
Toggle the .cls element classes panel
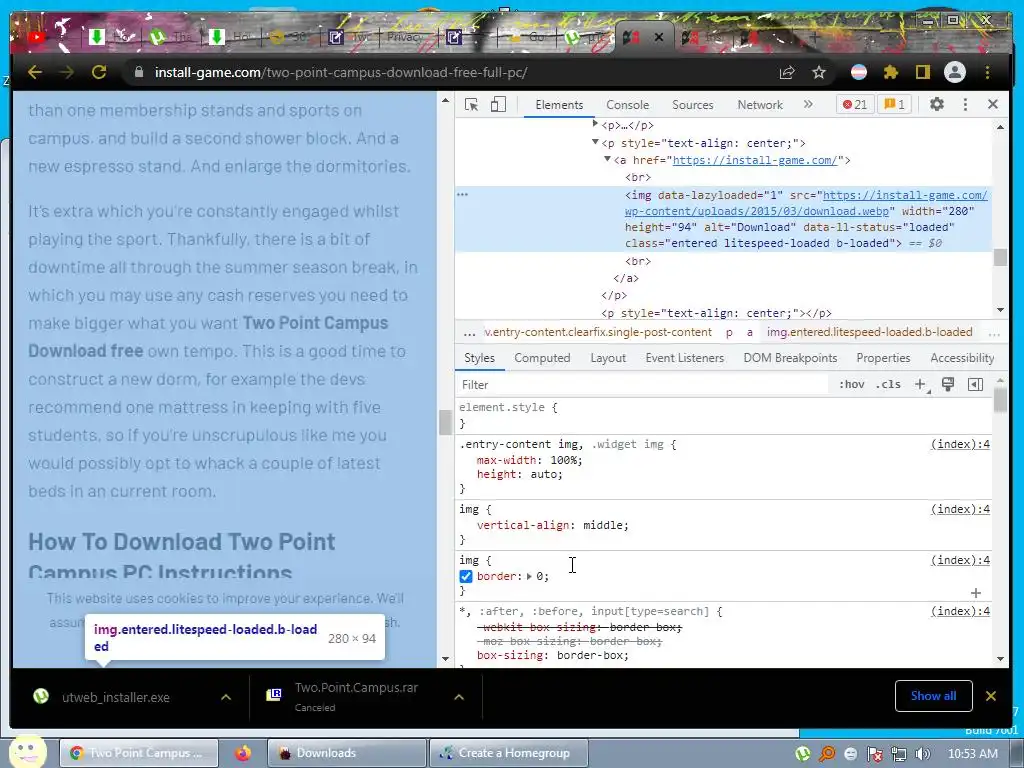coord(888,385)
